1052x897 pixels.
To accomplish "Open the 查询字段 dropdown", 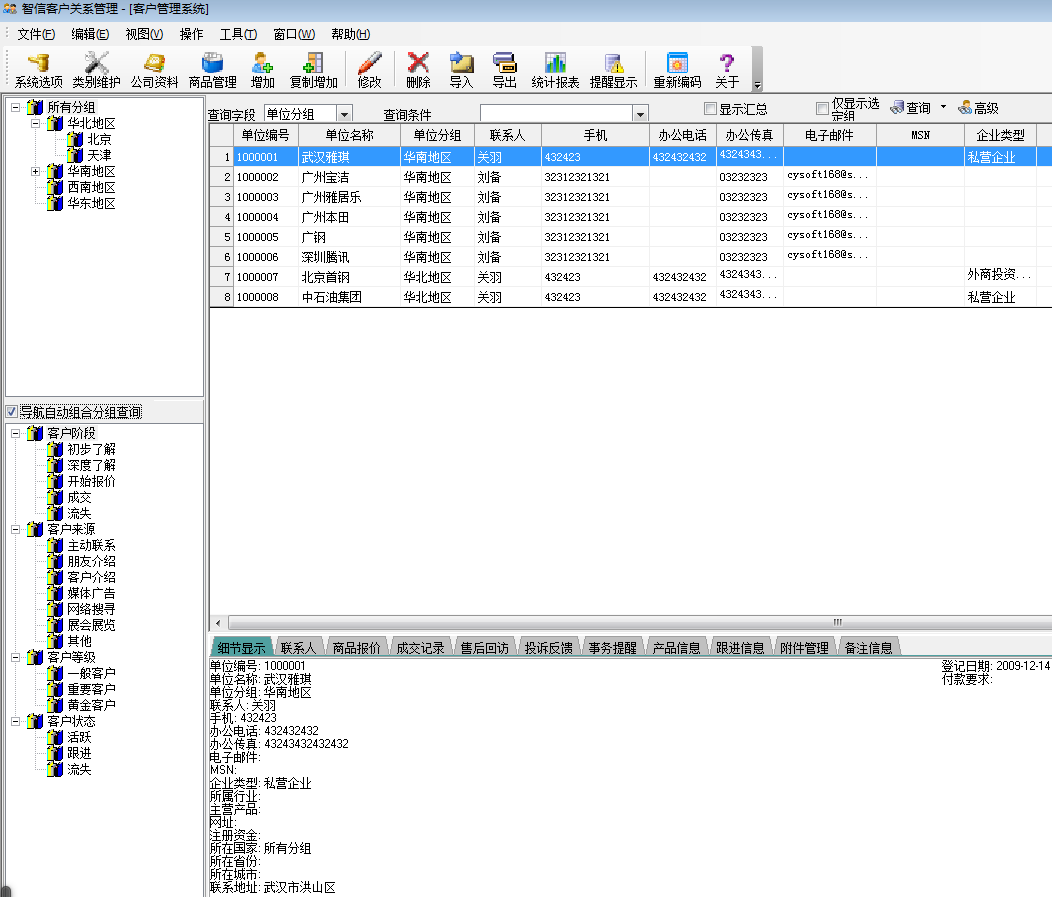I will 344,114.
